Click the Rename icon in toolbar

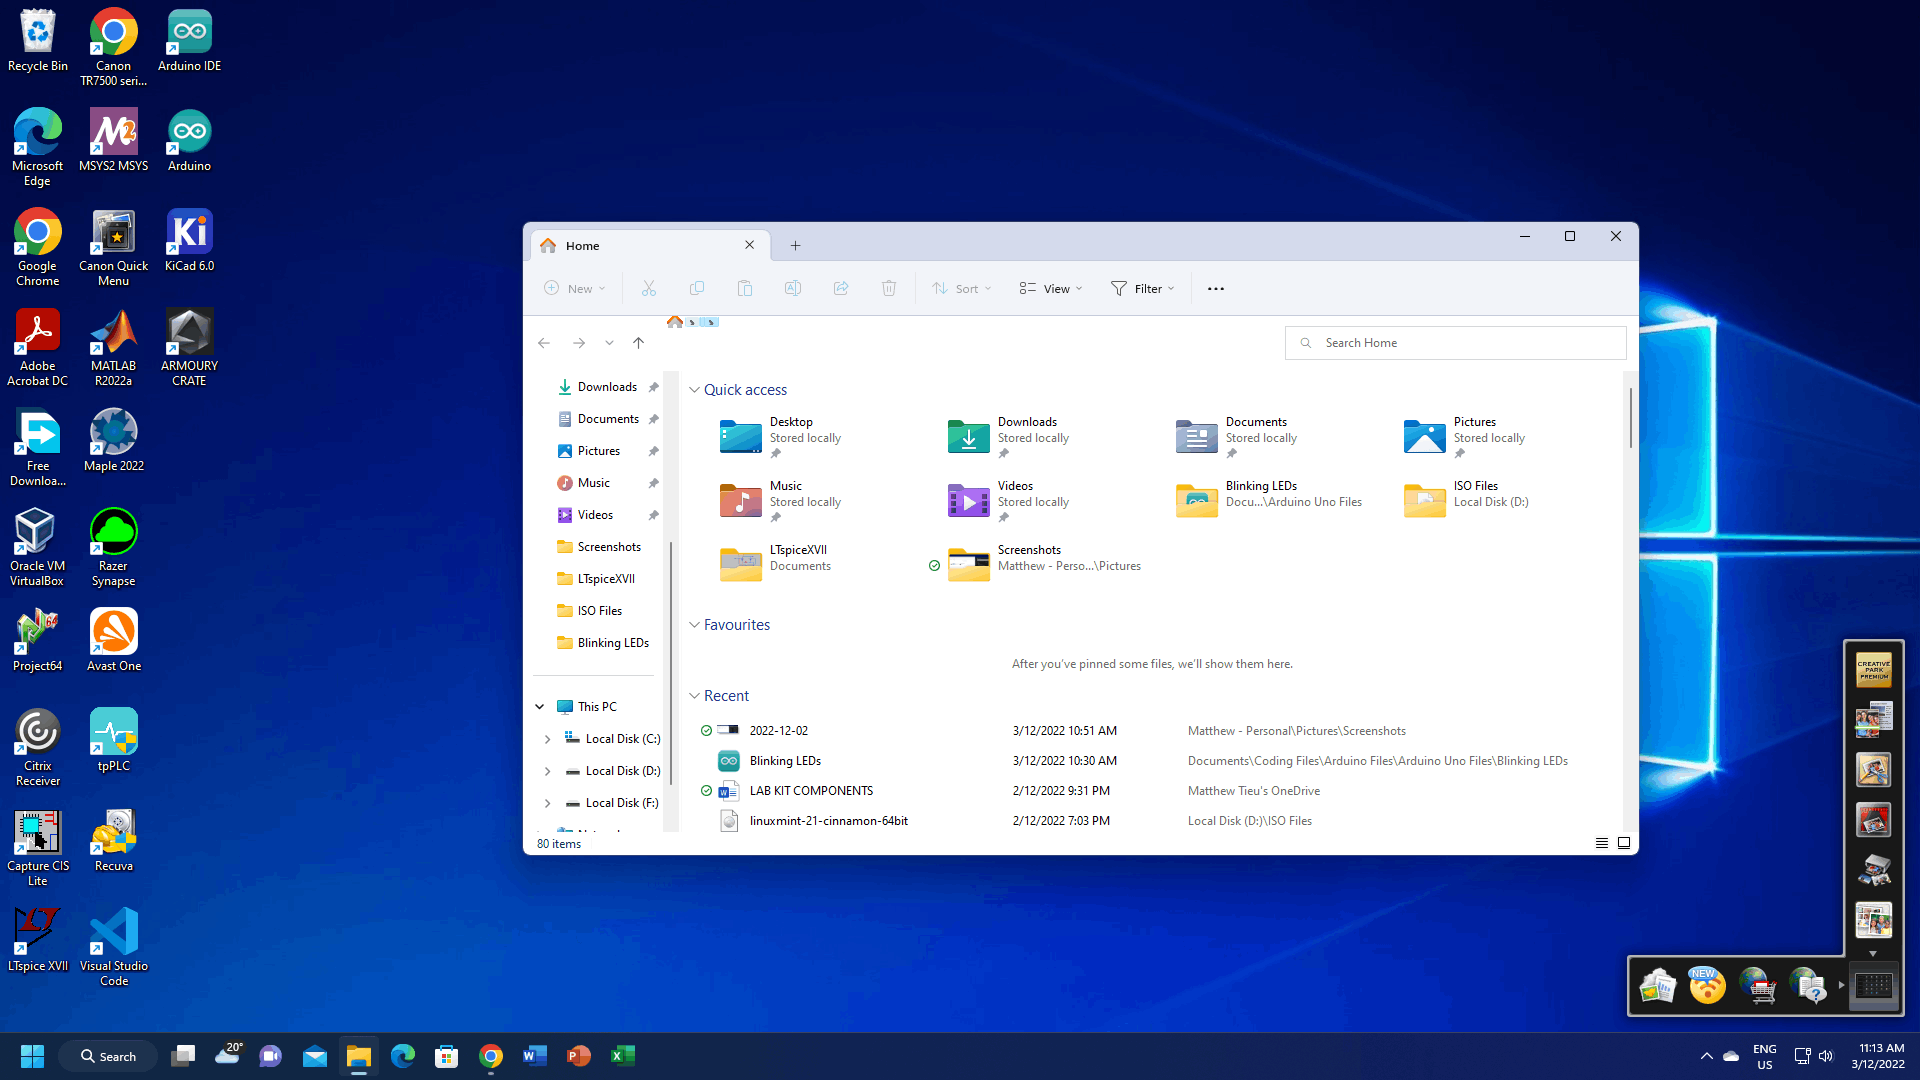coord(793,288)
